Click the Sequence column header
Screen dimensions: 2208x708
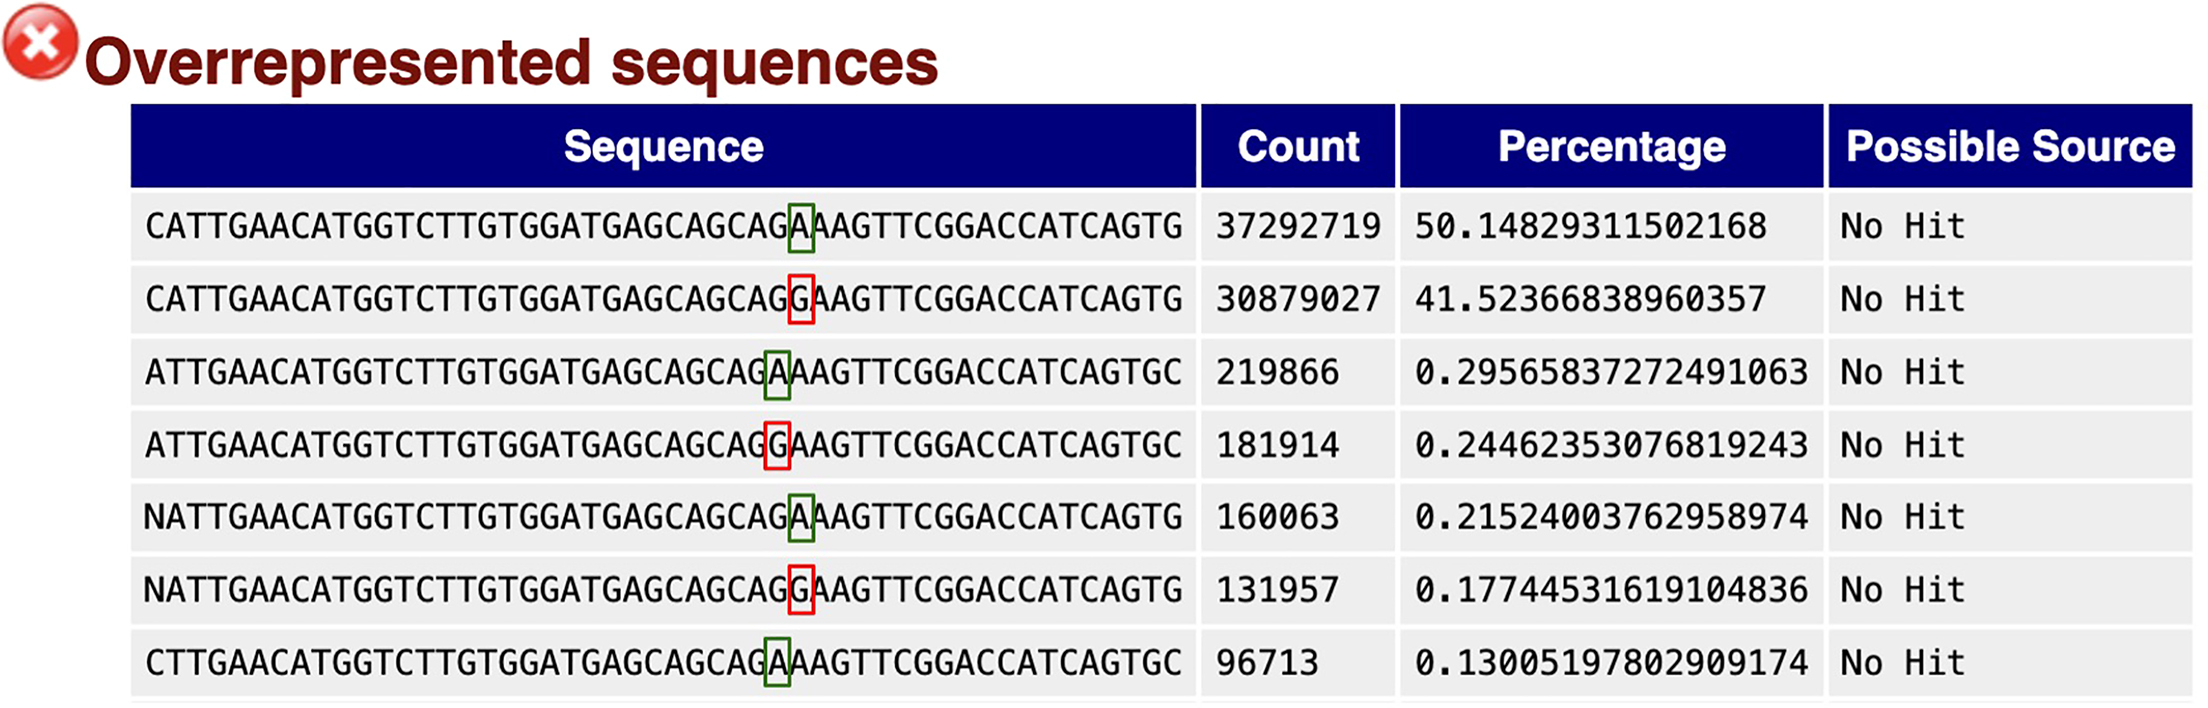[663, 147]
